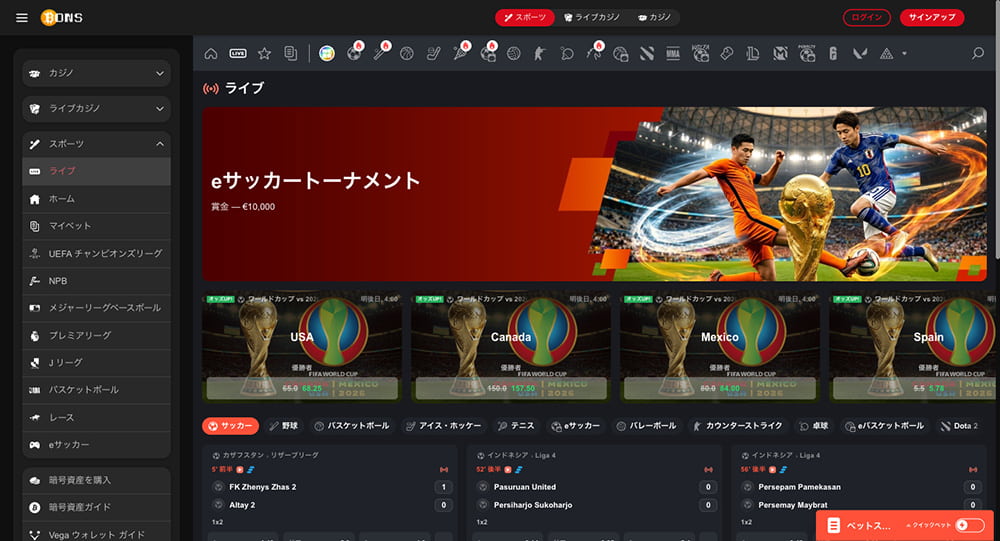The height and width of the screenshot is (541, 1000).
Task: Open レース in the sidebar
Action: click(96, 417)
